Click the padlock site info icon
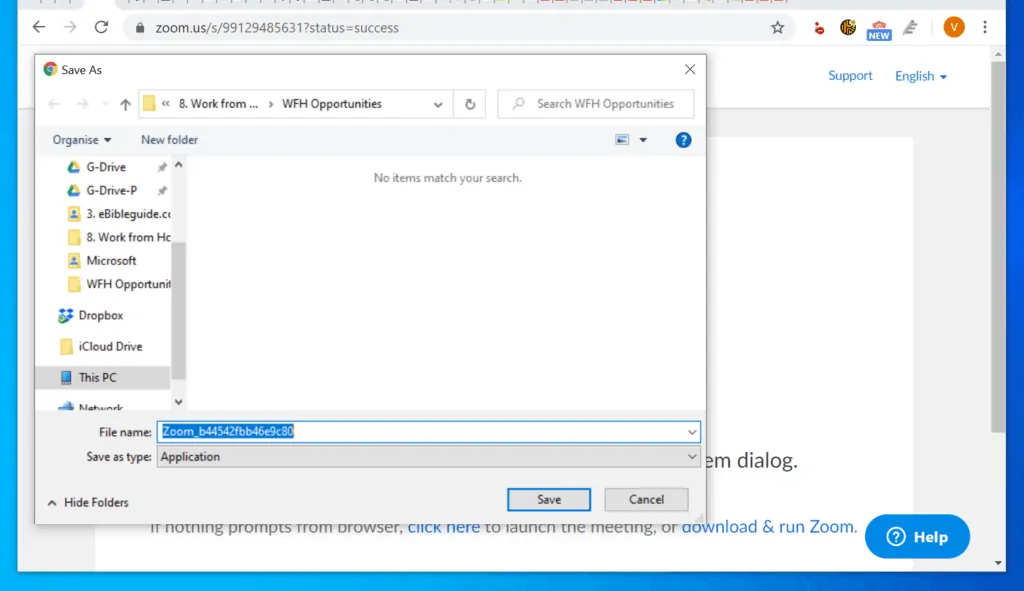 coord(140,28)
